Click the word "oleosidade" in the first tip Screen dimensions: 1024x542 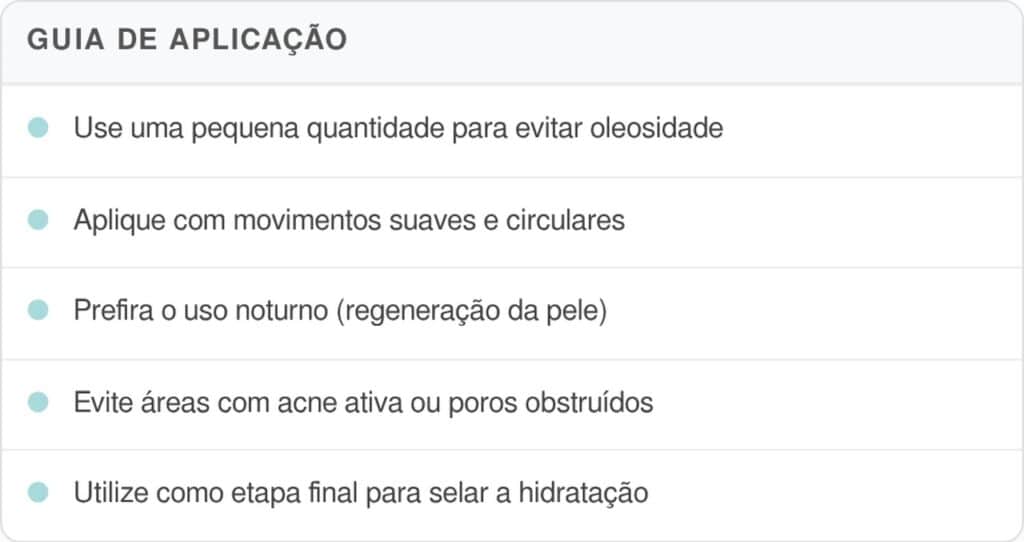pos(656,127)
